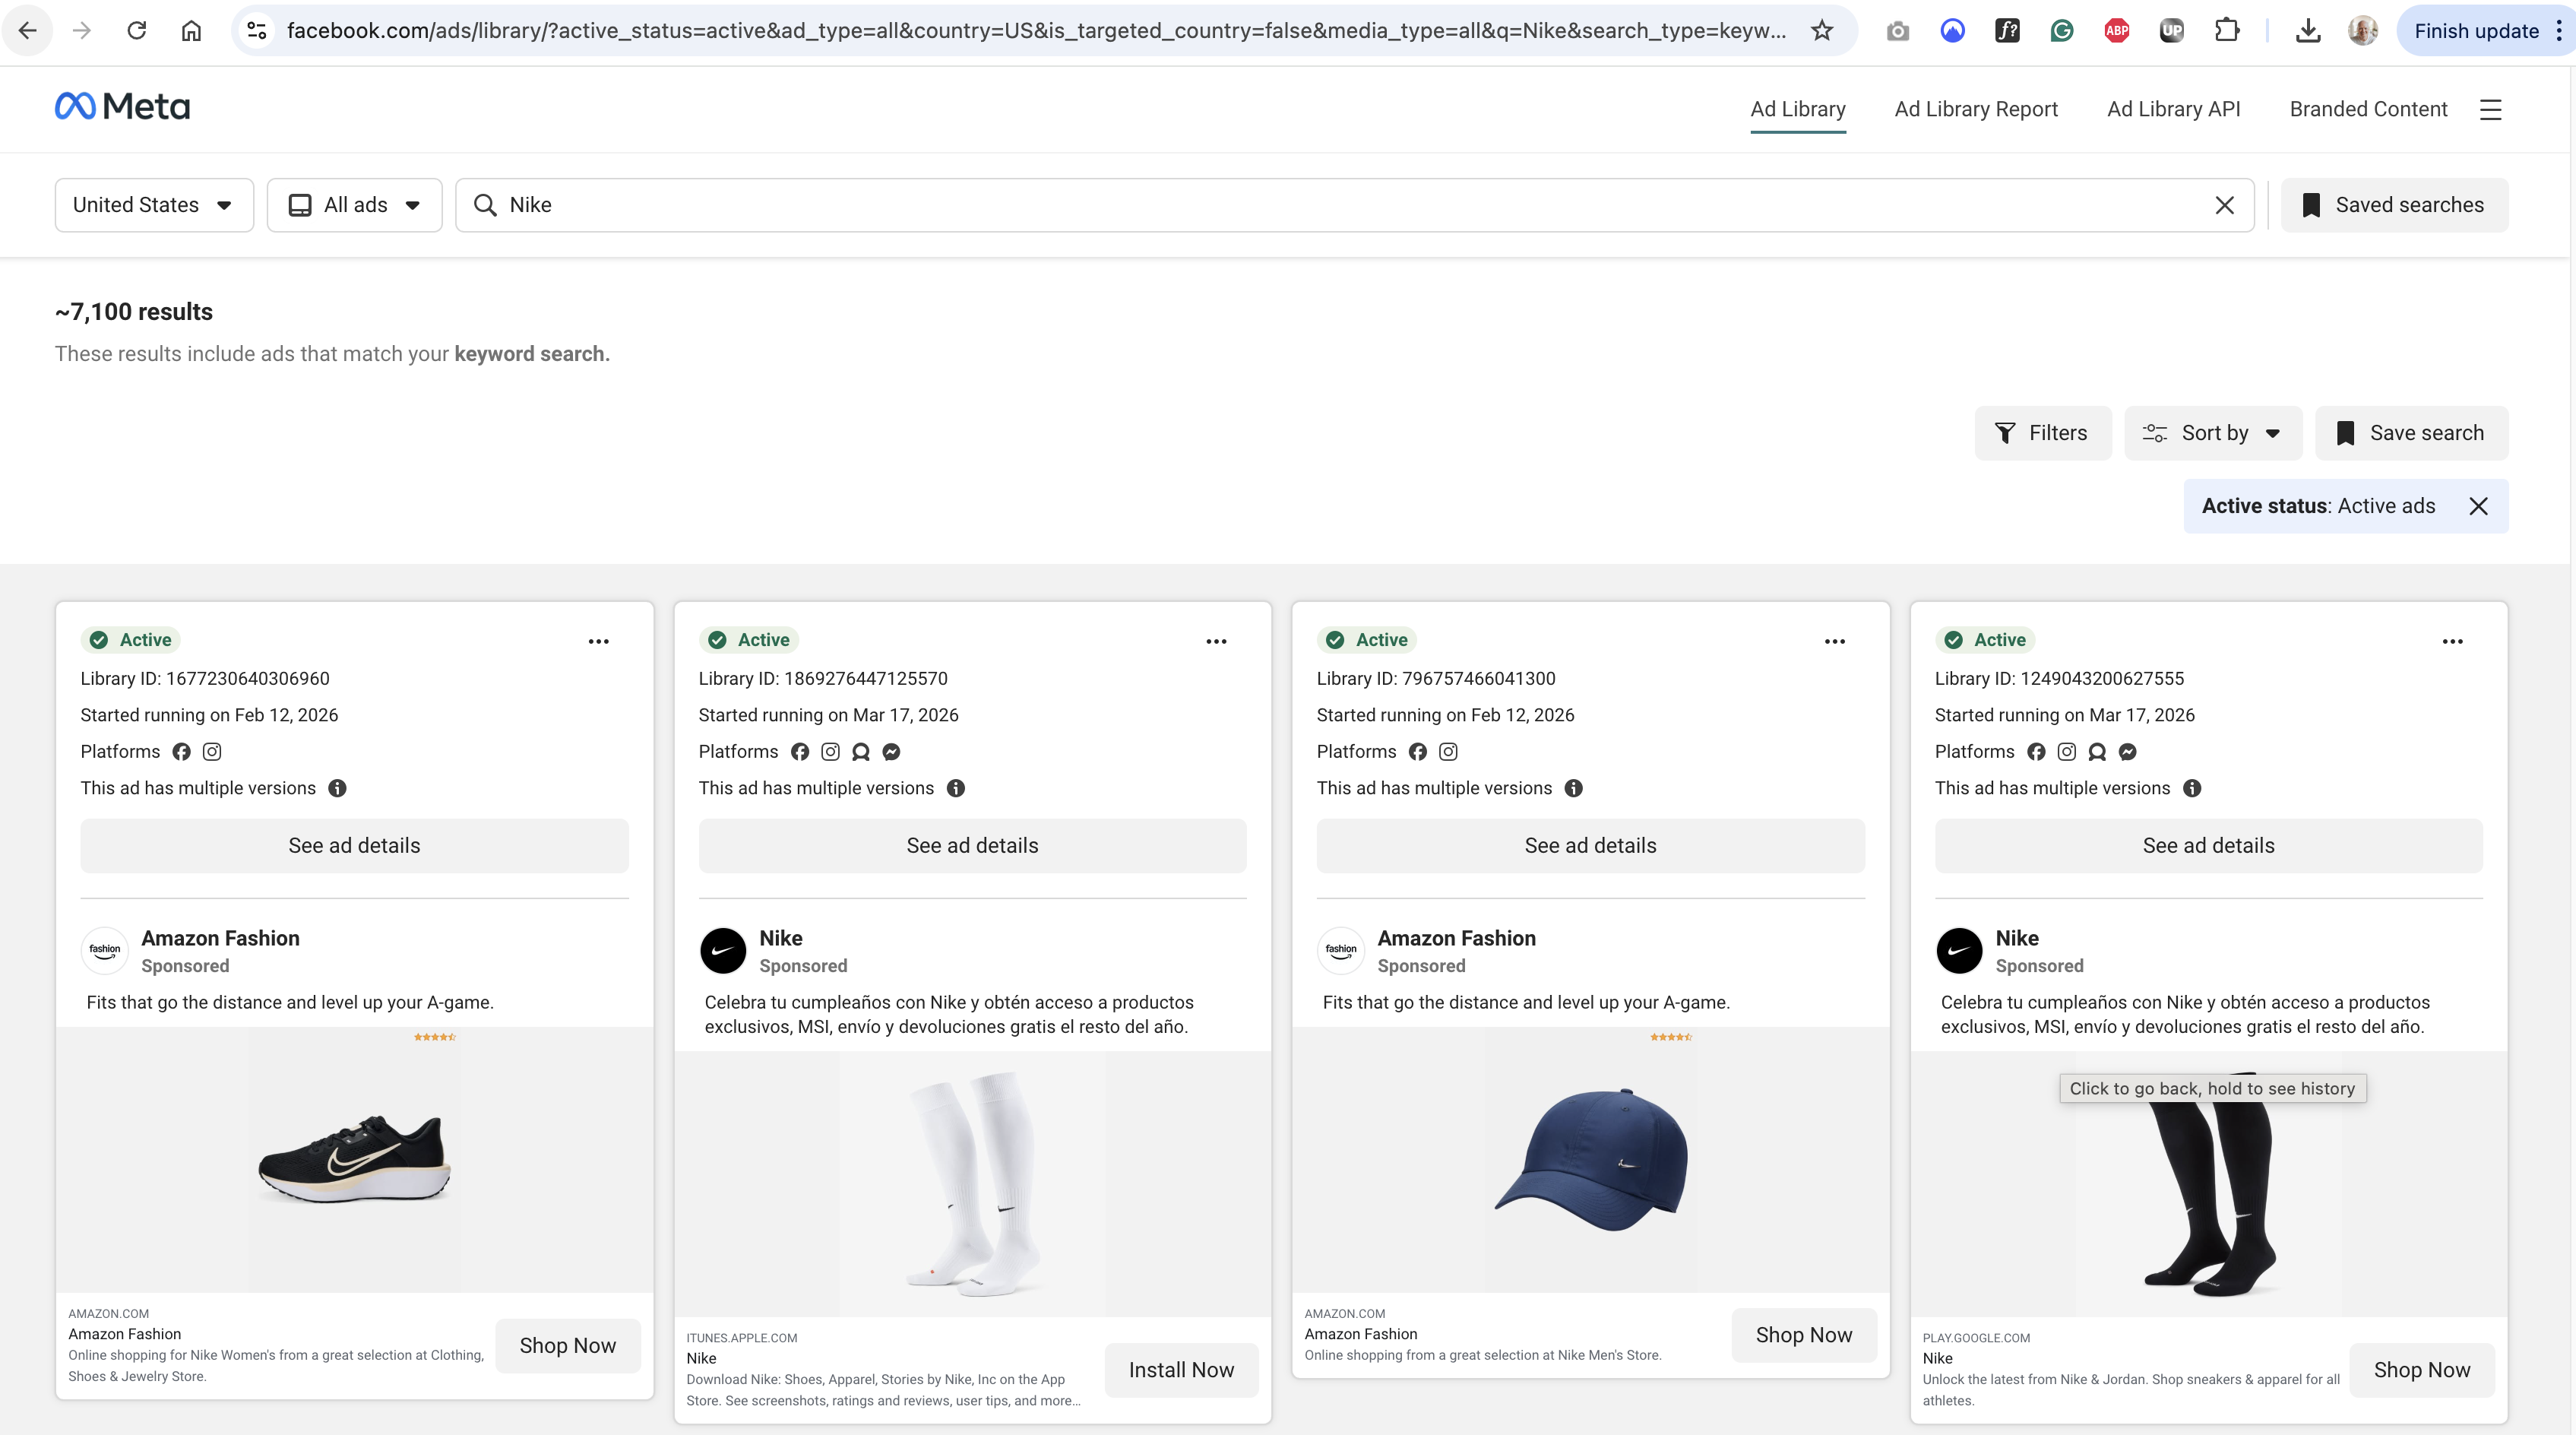Open Amazon Fashion page from the sneaker ad
The height and width of the screenshot is (1435, 2576).
(220, 938)
